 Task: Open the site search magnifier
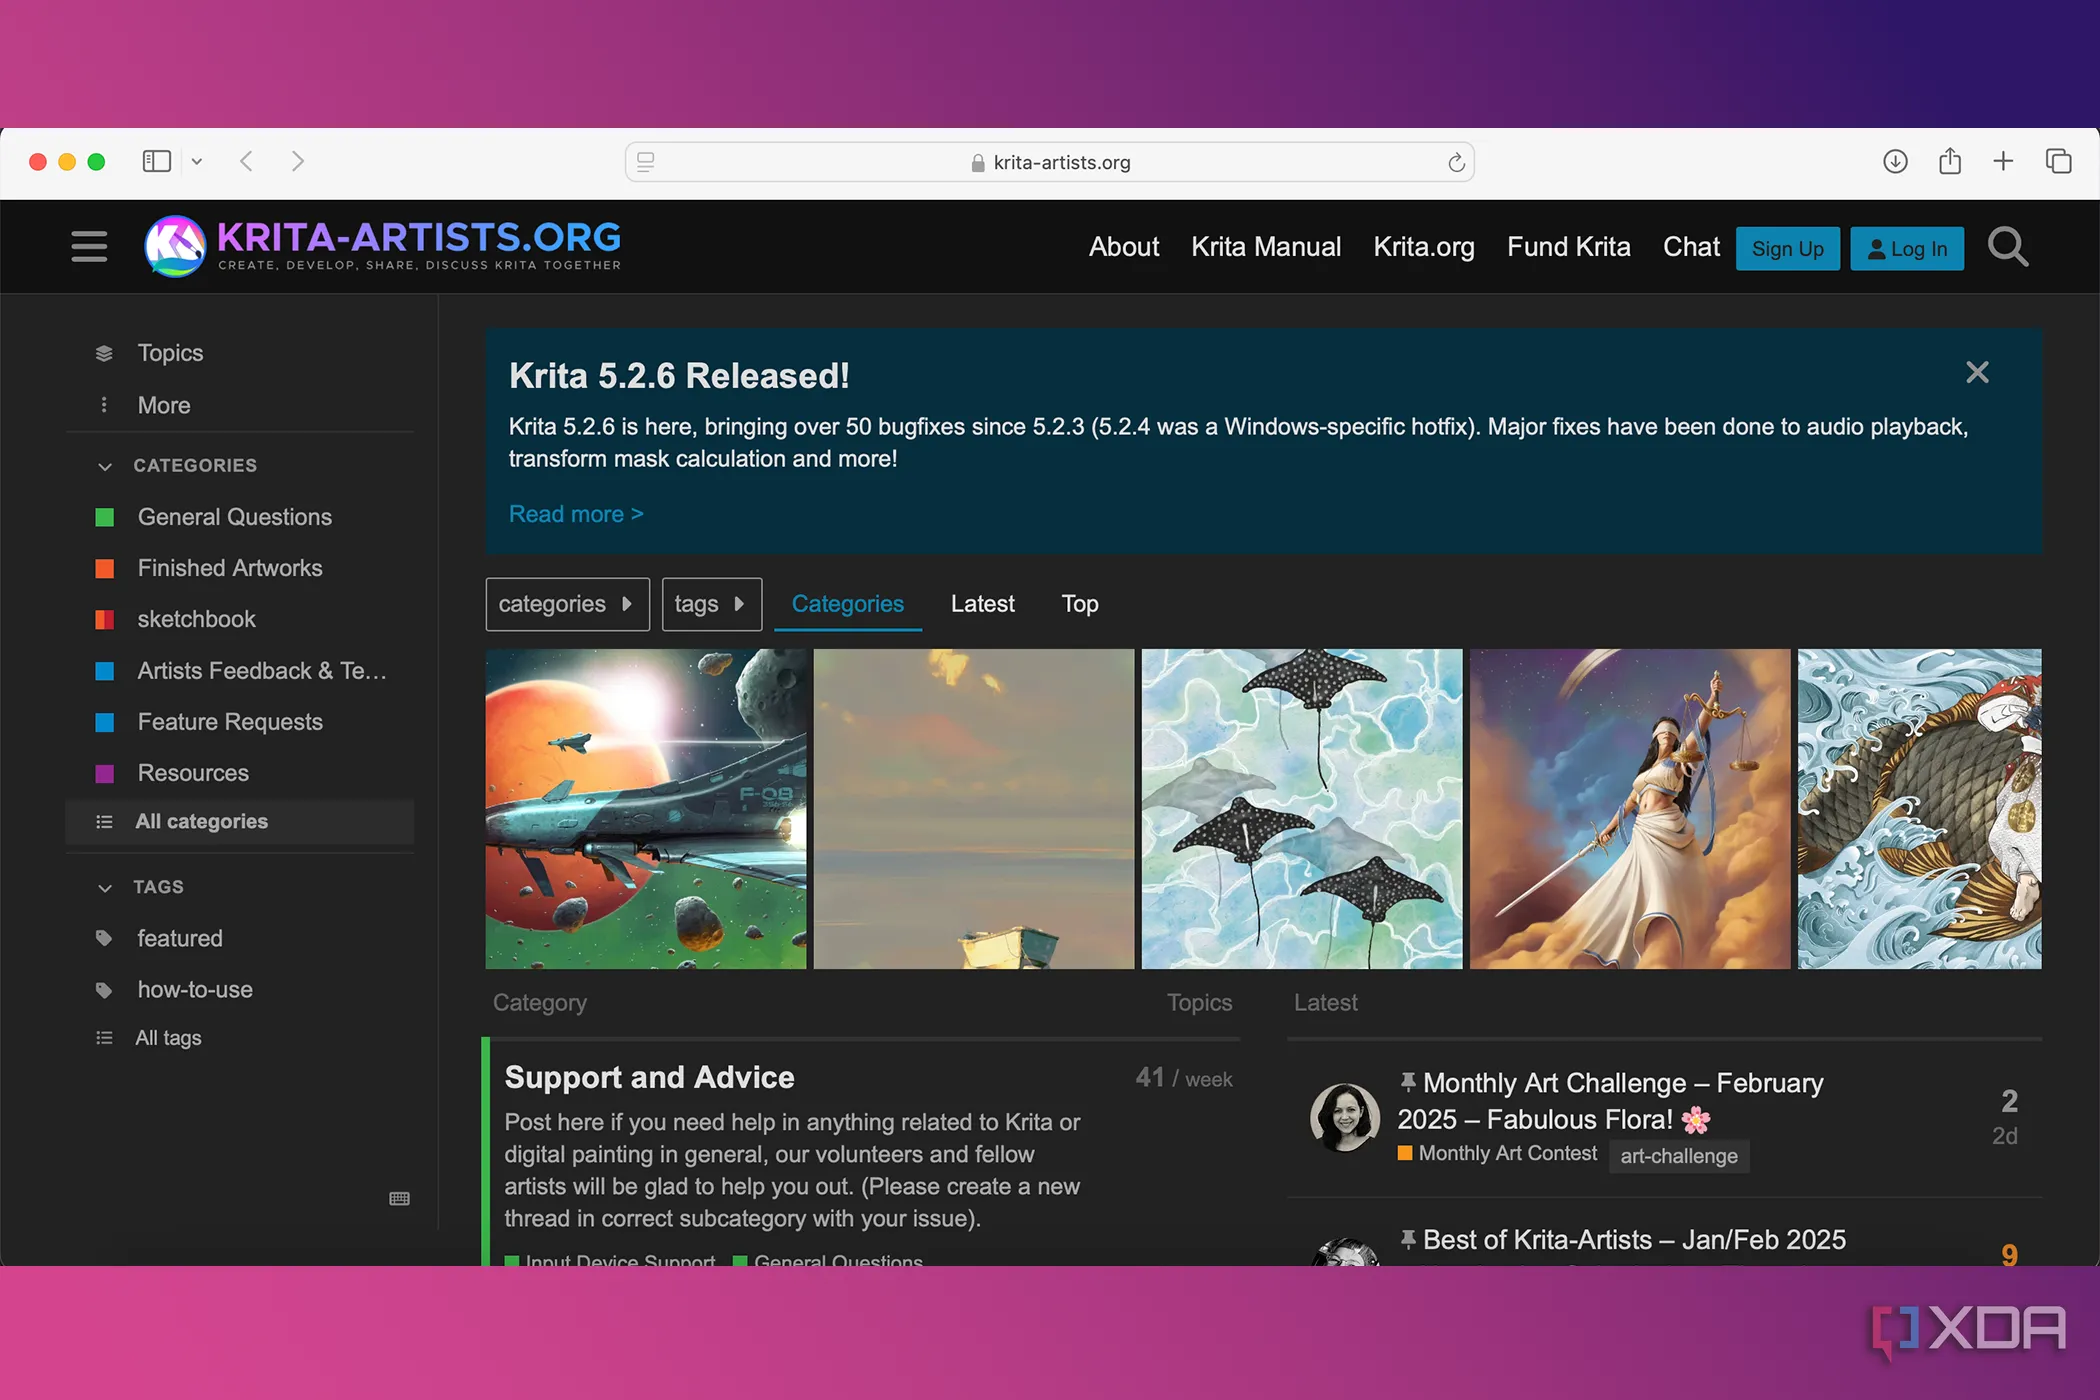click(x=2008, y=247)
